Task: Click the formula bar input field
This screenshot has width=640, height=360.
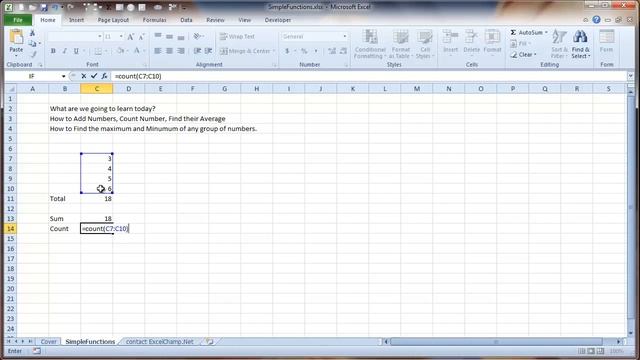Action: [x=369, y=76]
